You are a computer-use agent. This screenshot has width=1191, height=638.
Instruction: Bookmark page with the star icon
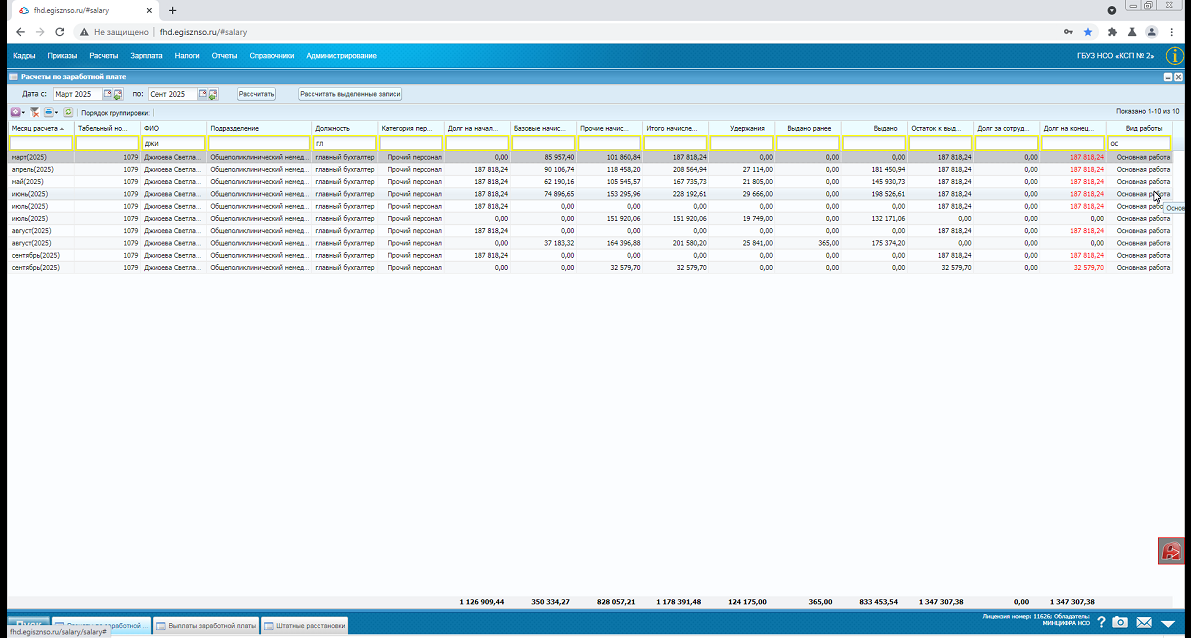coord(1088,32)
